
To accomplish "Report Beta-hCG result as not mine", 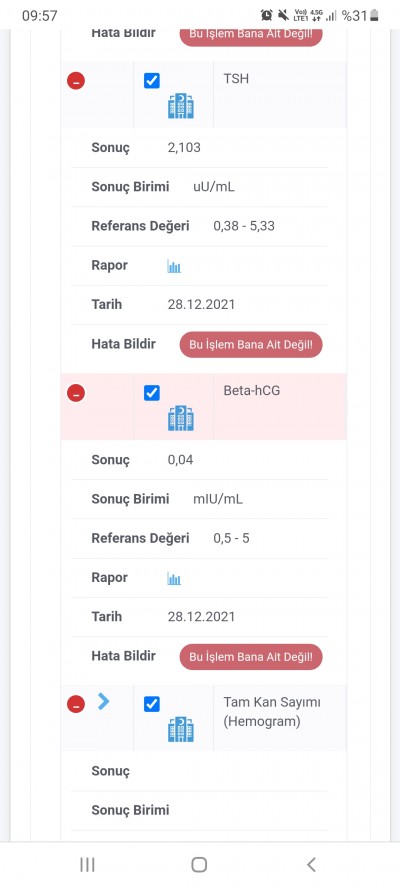I will [251, 657].
